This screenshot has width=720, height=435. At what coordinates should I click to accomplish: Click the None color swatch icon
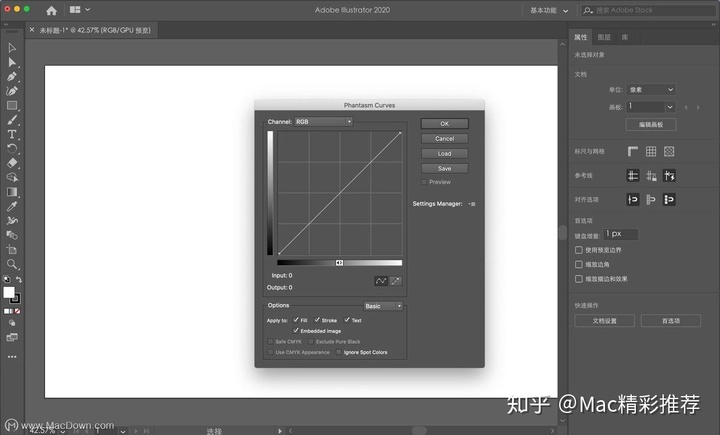(x=17, y=311)
